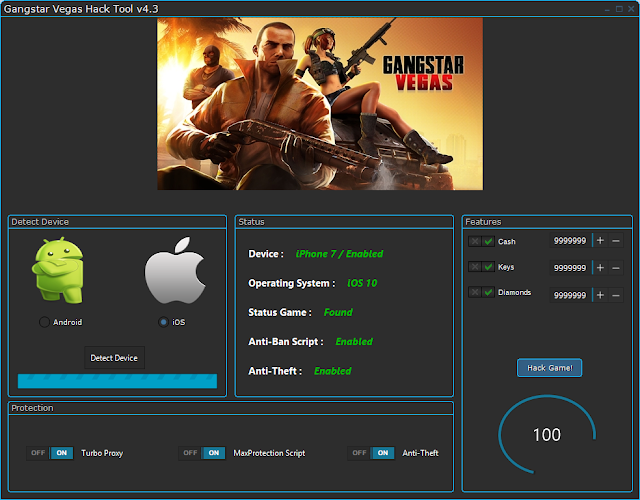Click the 'Anti-Ban Script :' label

[286, 342]
